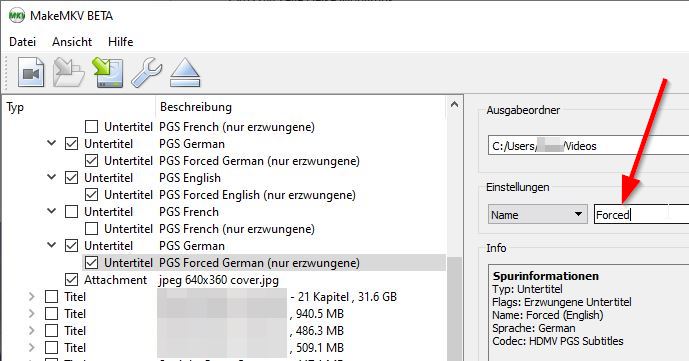The width and height of the screenshot is (689, 361).
Task: Open video file with camera icon
Action: coord(31,73)
